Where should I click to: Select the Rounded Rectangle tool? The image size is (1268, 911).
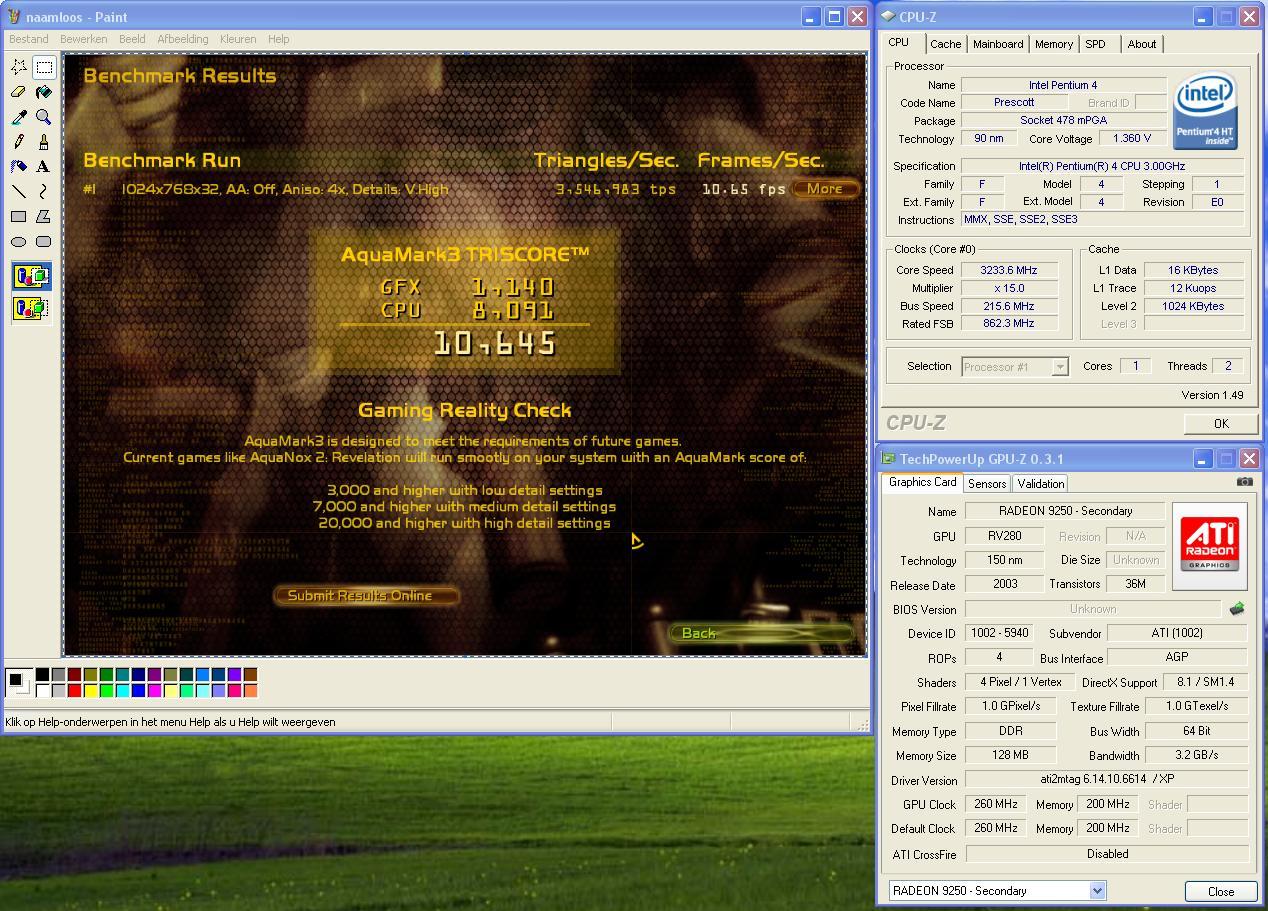click(x=44, y=241)
